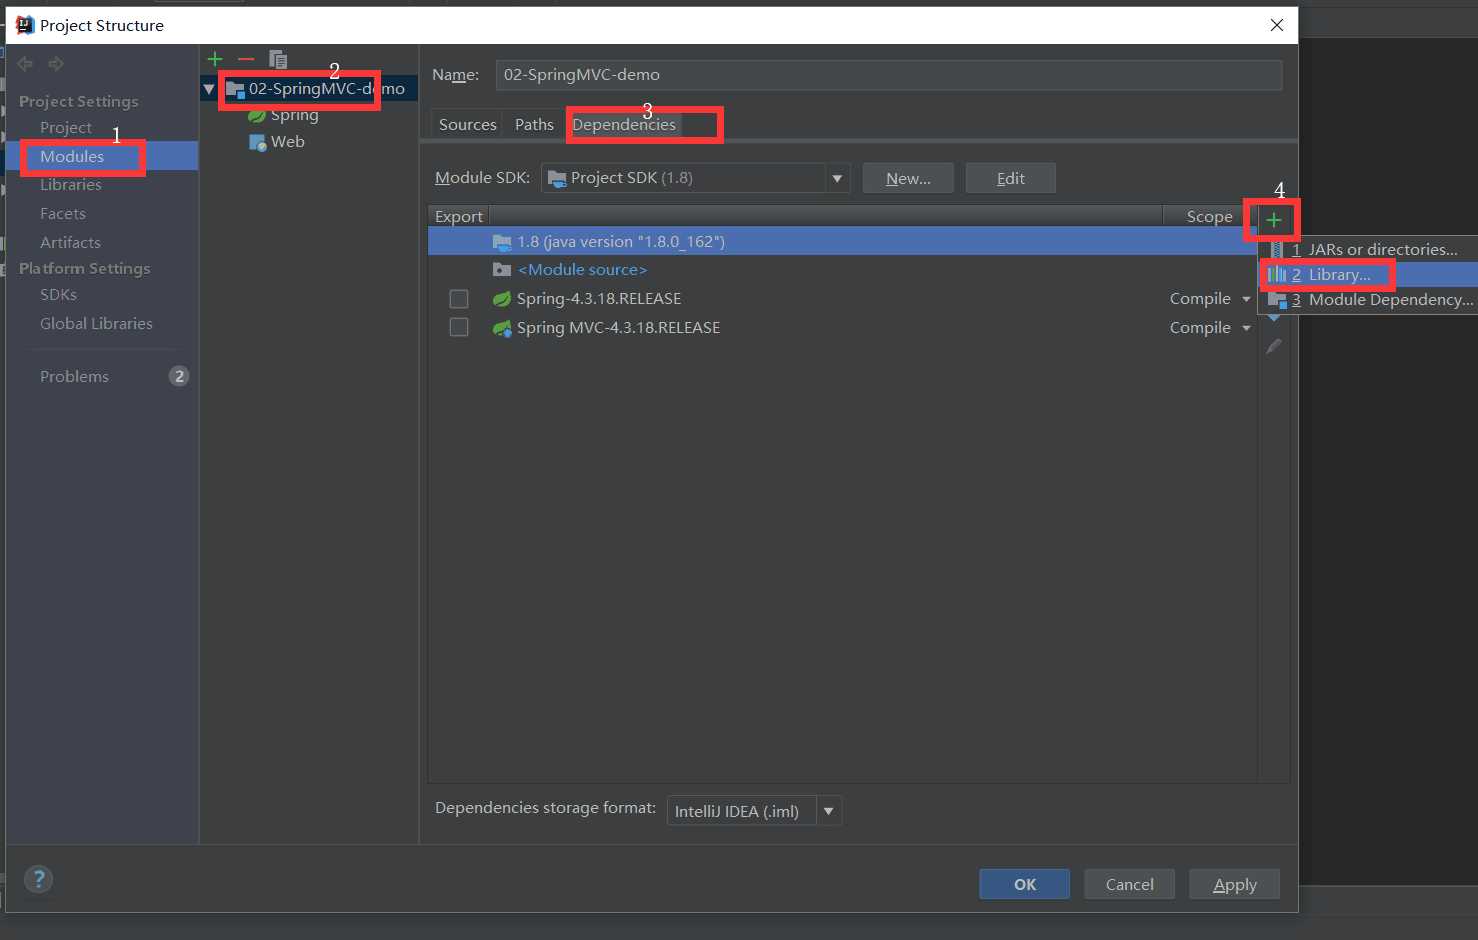
Task: Go back with left arrow icon
Action: (25, 64)
